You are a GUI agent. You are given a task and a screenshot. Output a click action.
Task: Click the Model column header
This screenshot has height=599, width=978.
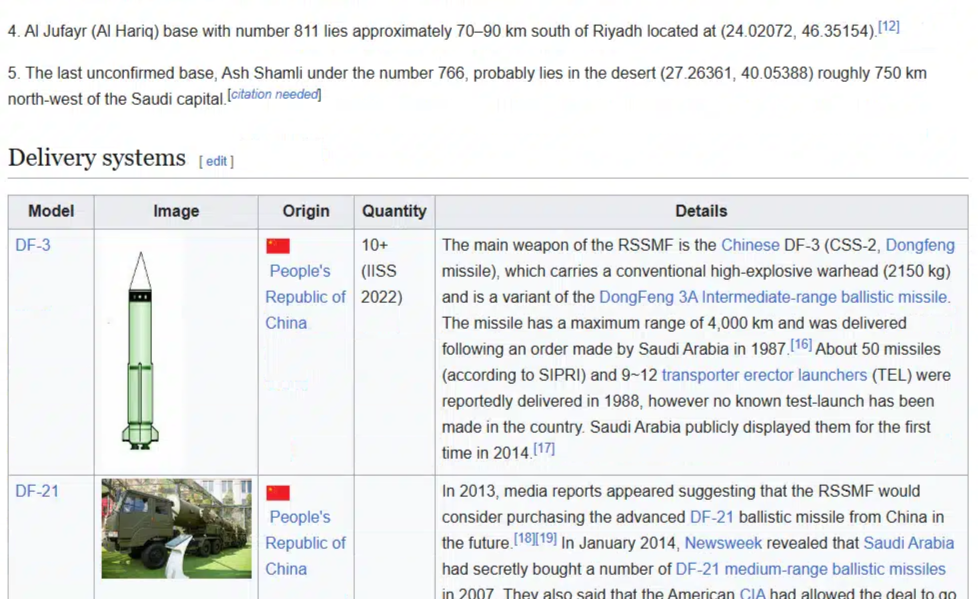[51, 212]
